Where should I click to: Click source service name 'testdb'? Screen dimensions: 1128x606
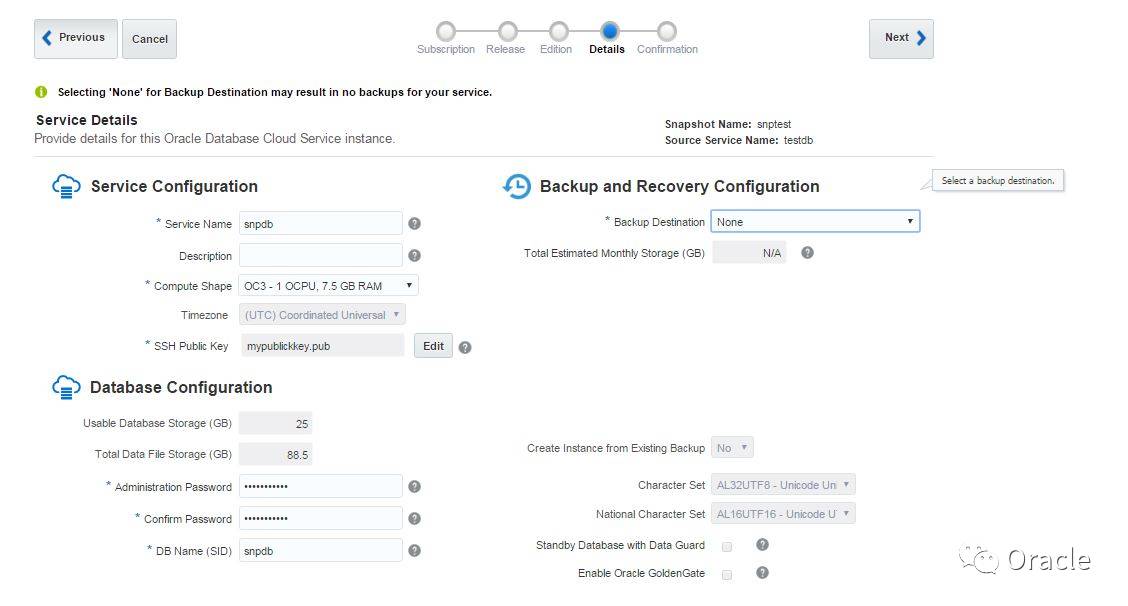(x=799, y=140)
